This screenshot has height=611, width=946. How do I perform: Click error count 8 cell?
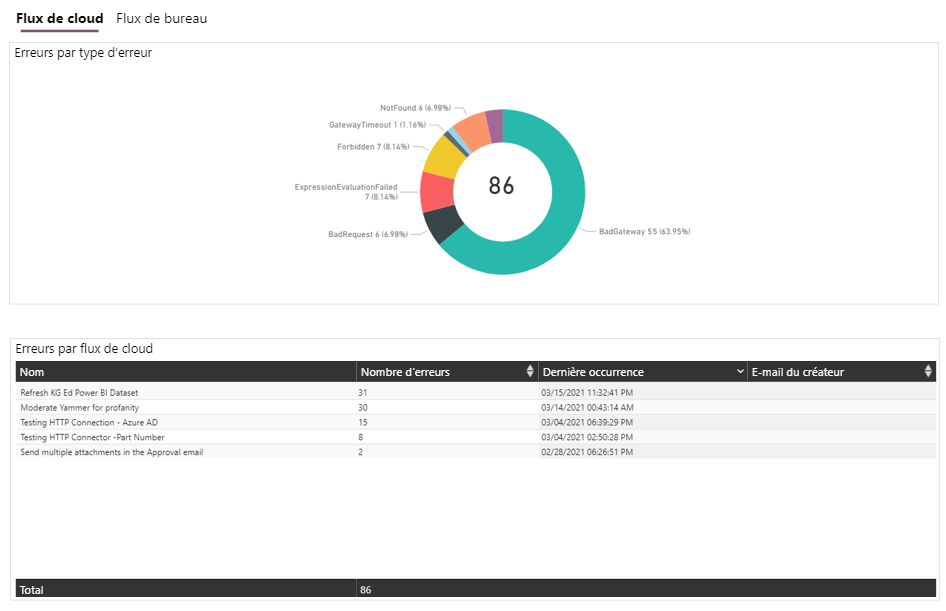pyautogui.click(x=361, y=437)
